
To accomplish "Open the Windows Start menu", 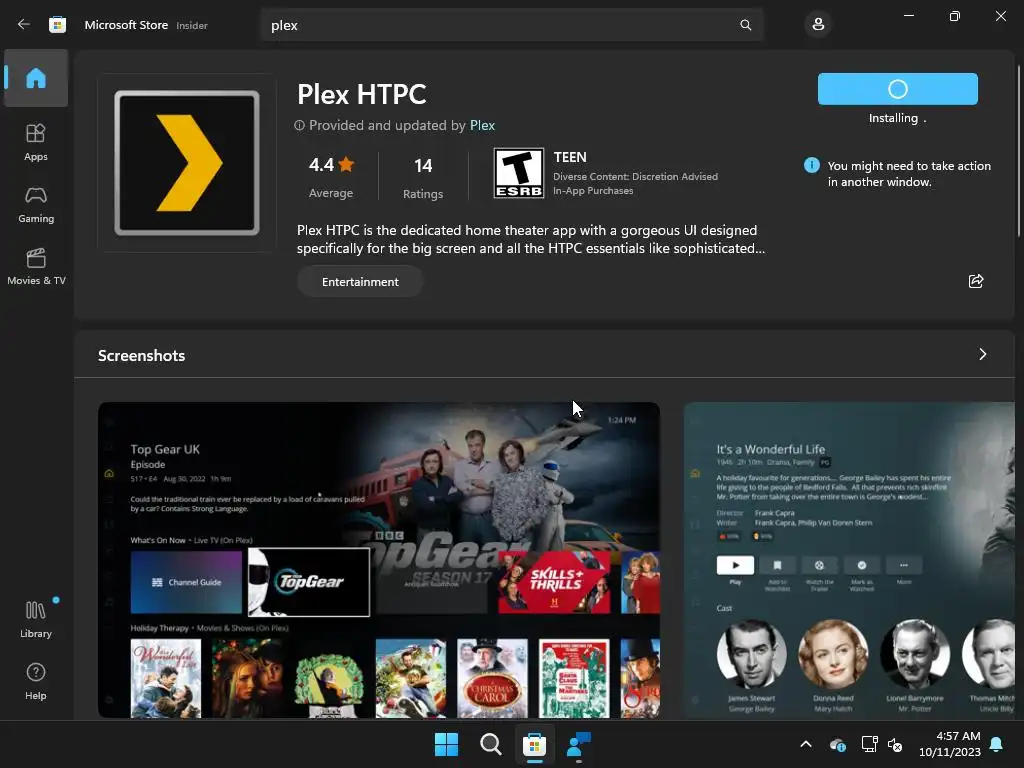I will pos(447,744).
